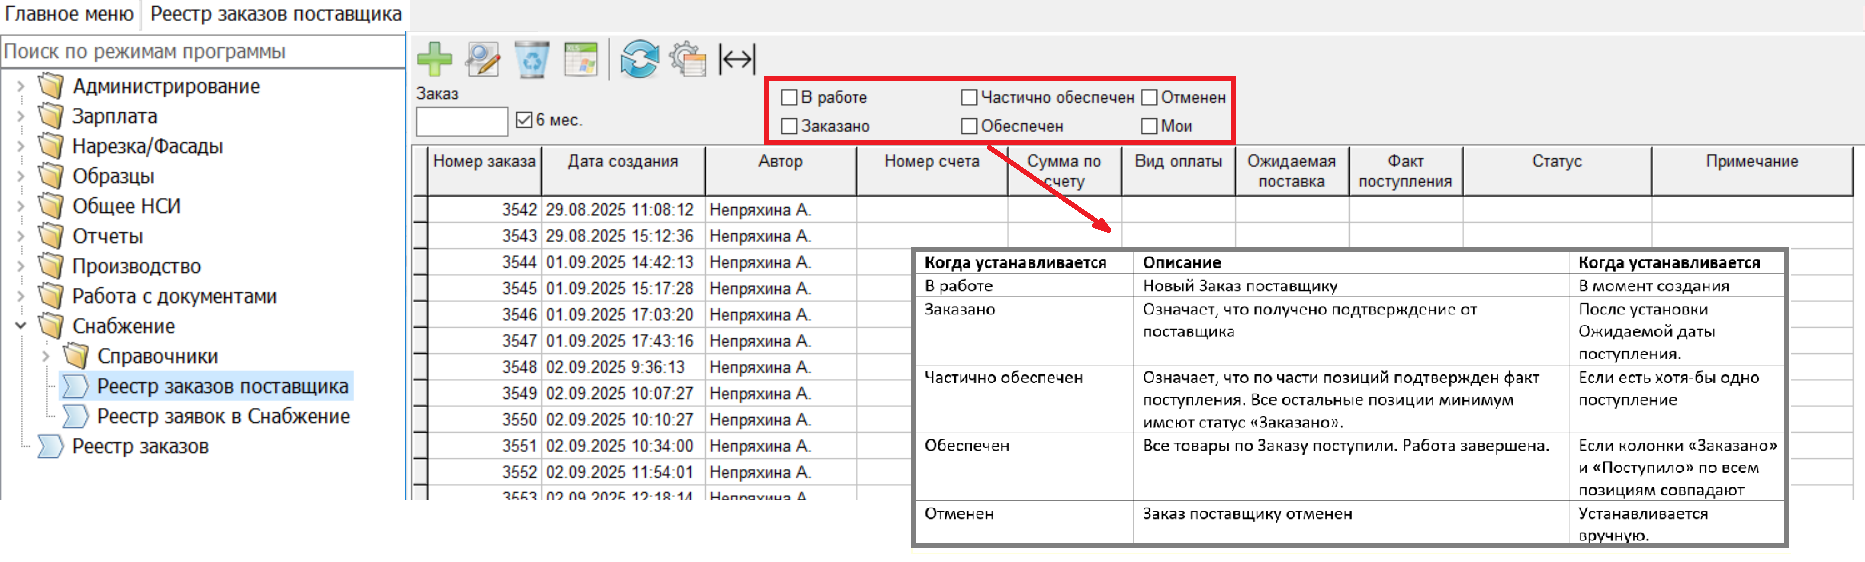This screenshot has width=1865, height=562.
Task: Export the table with the XLS icon
Action: point(581,59)
